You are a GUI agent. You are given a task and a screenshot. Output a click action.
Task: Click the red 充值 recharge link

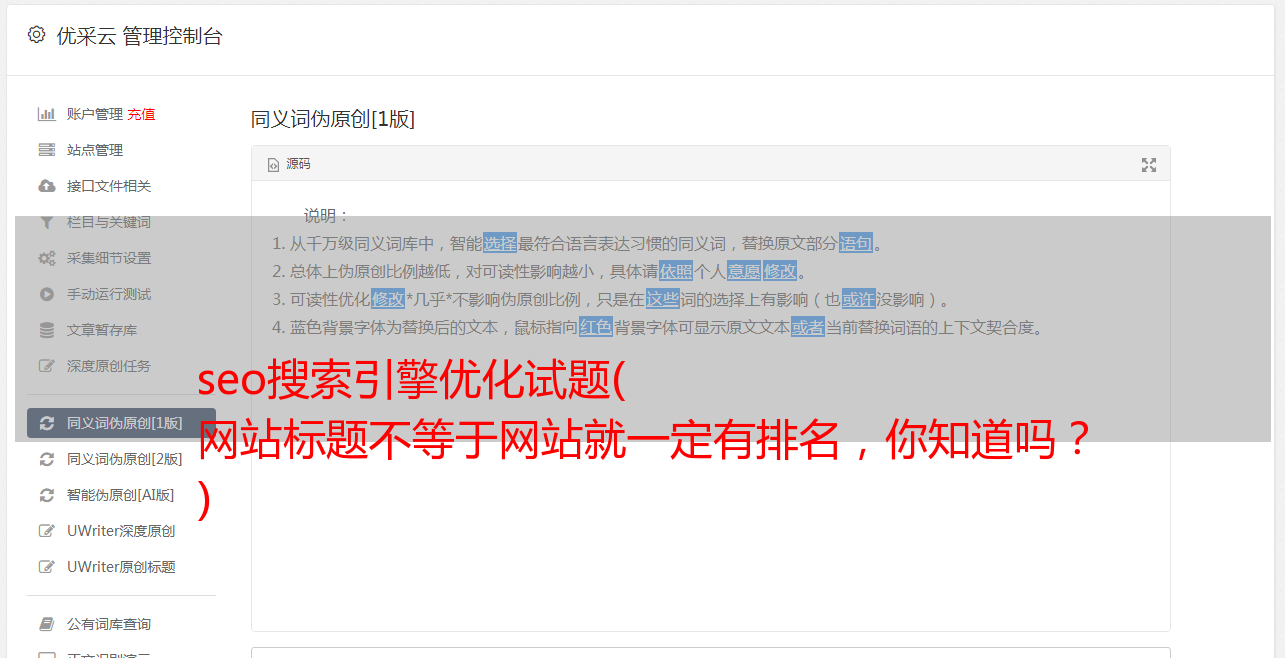(141, 114)
